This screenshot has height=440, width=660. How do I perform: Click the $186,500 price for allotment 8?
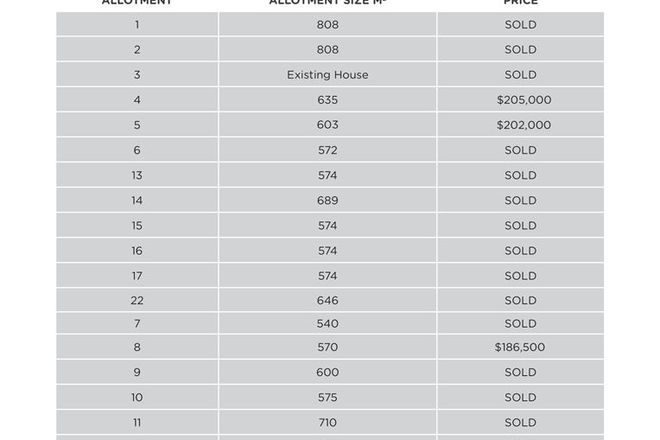[x=520, y=348]
